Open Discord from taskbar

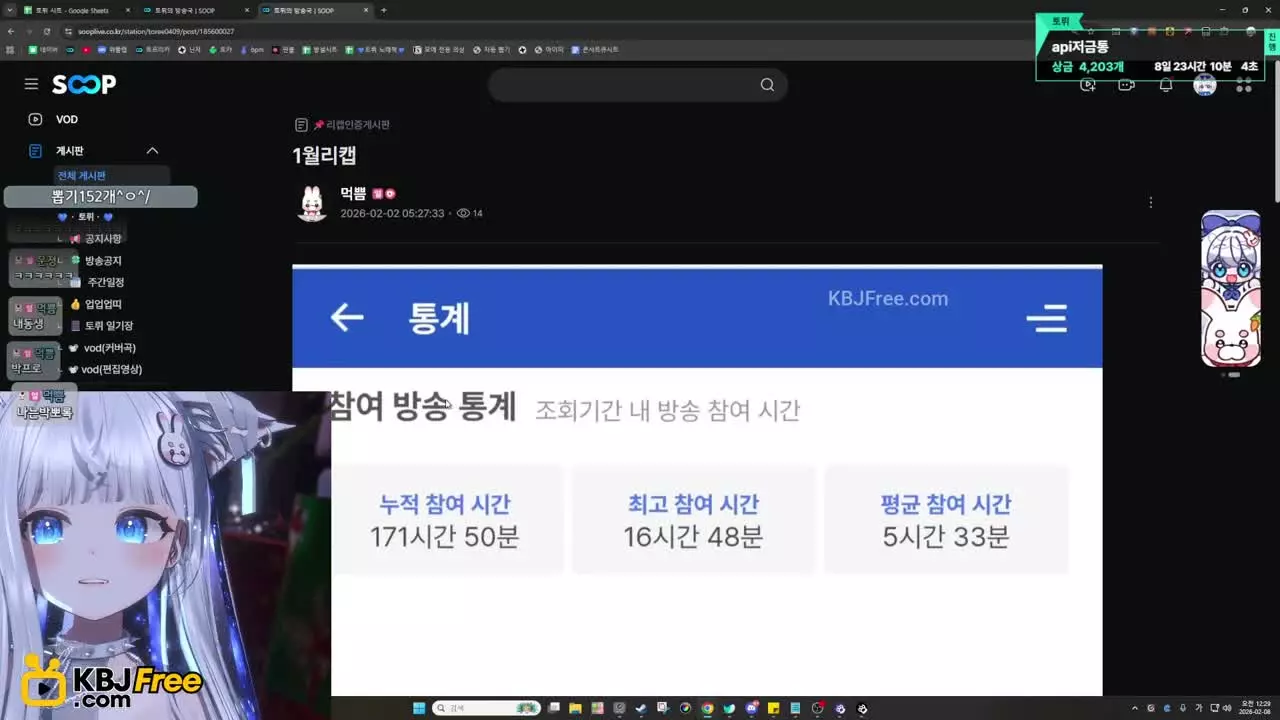click(751, 709)
